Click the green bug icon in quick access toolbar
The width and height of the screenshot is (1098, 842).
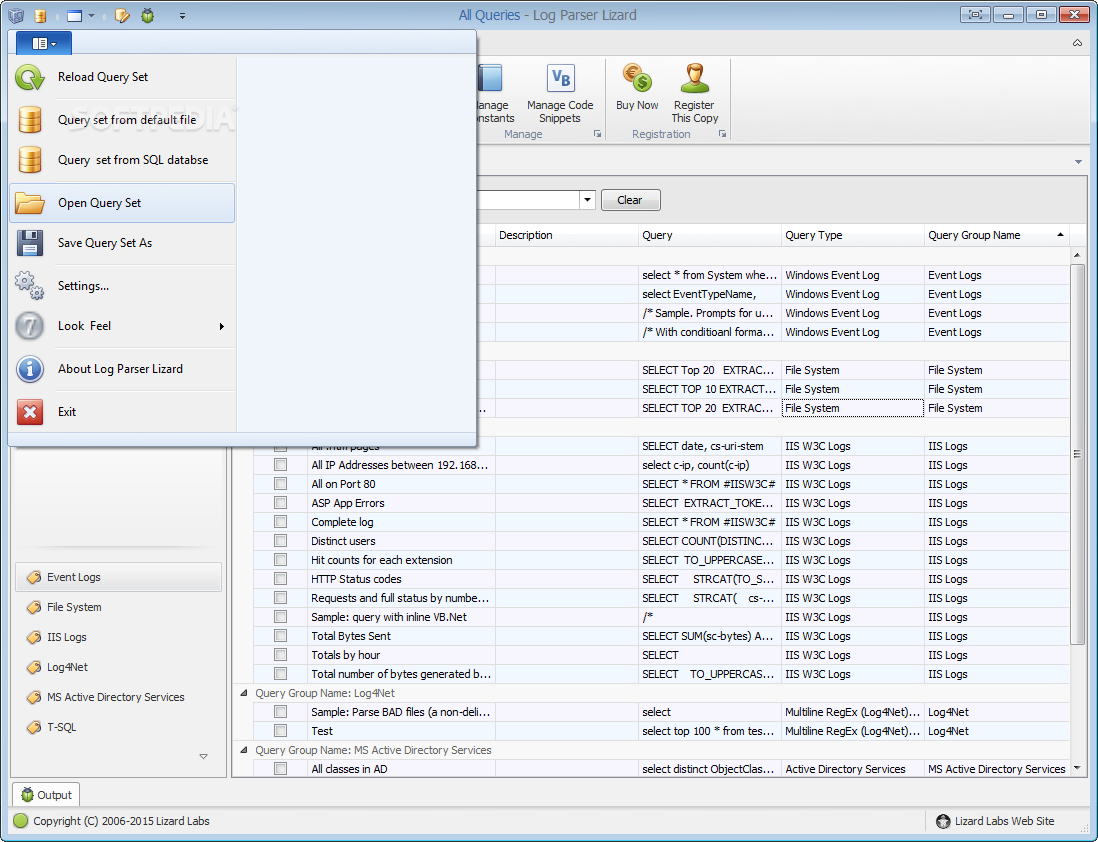(x=147, y=15)
